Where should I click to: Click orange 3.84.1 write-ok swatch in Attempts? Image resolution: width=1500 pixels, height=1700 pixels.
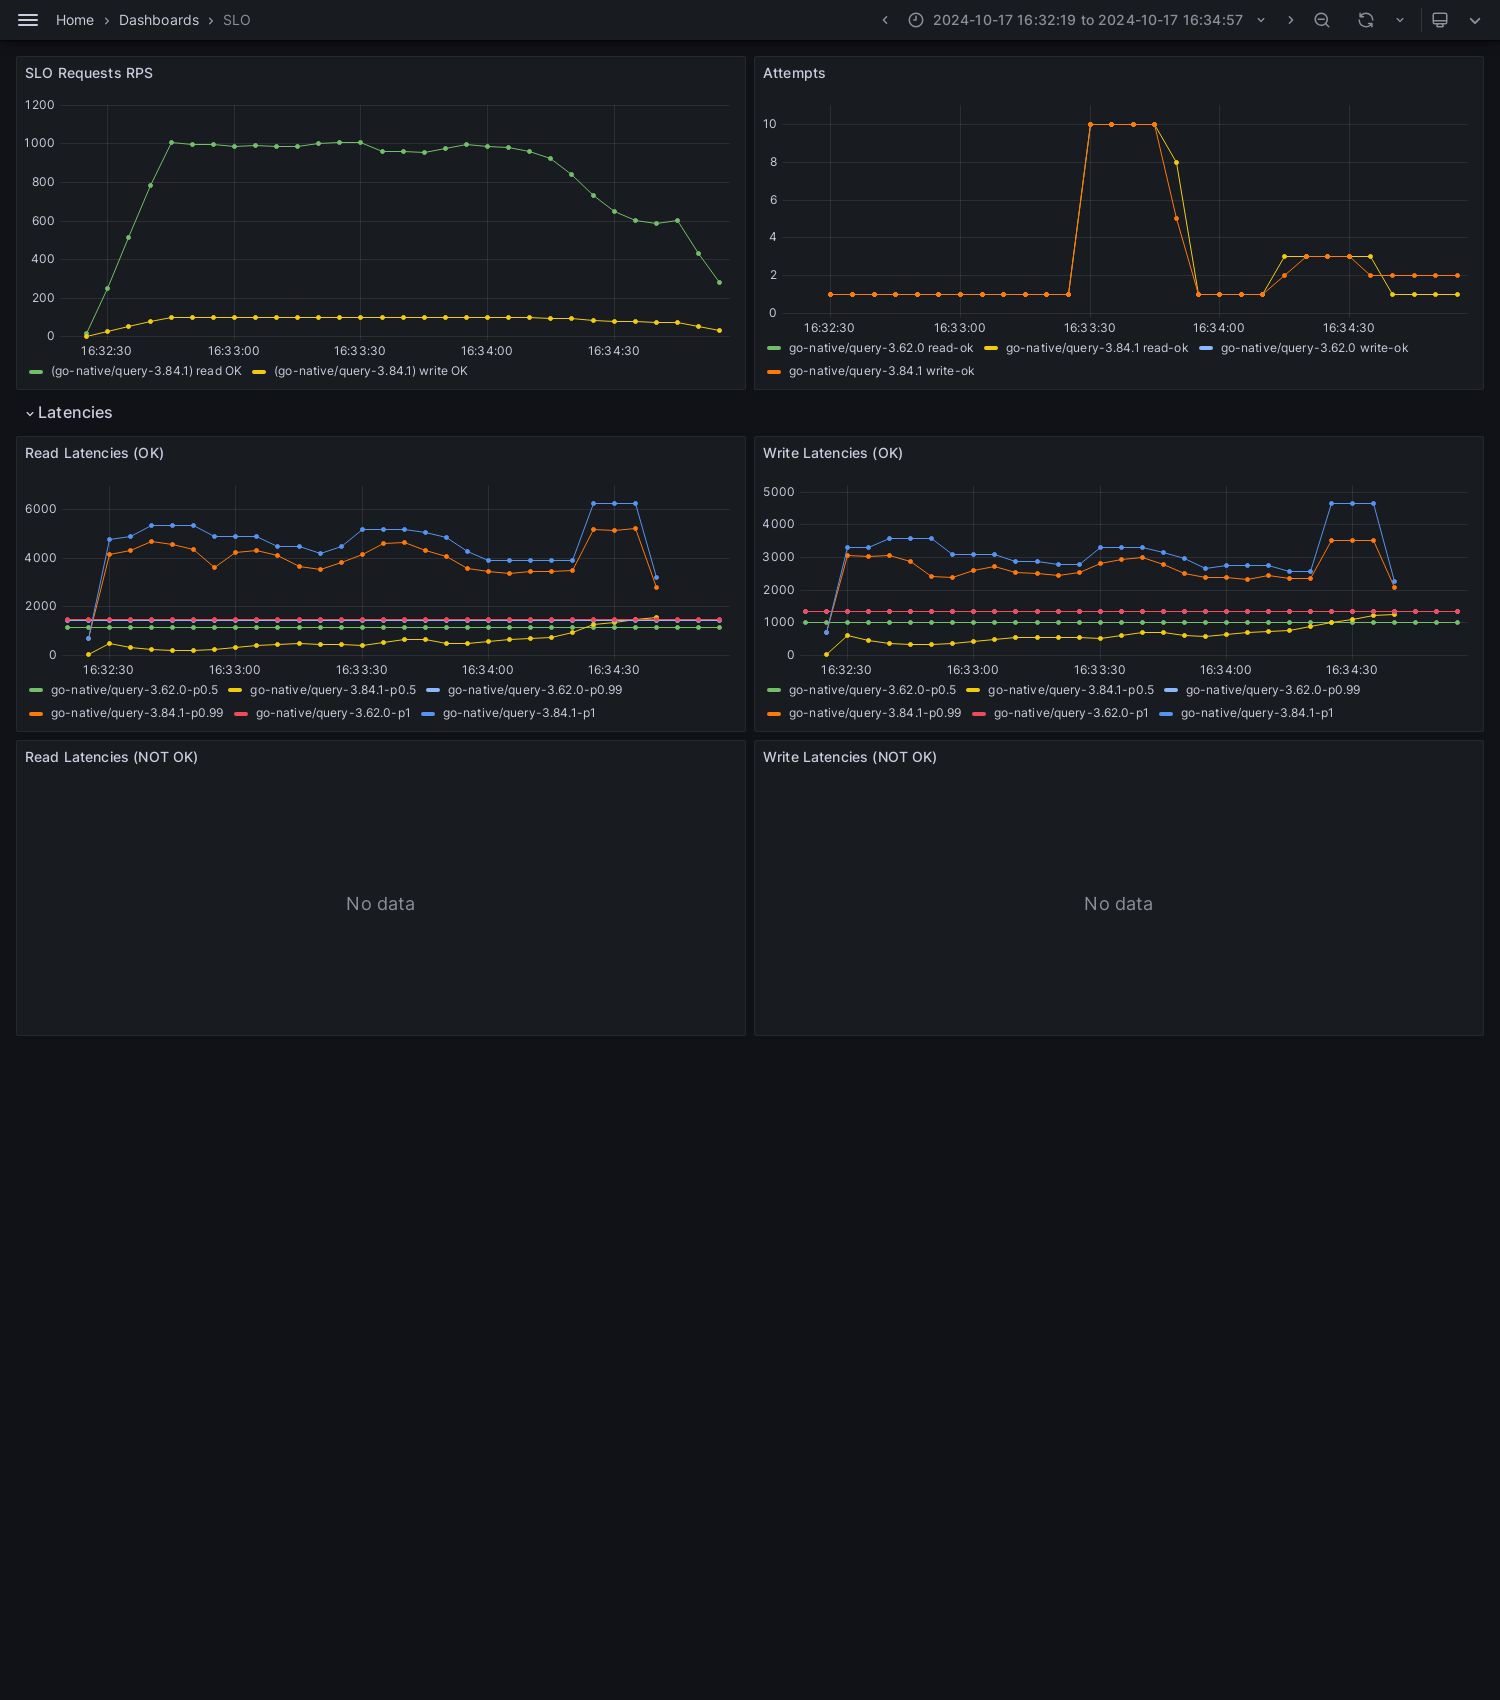(x=774, y=371)
